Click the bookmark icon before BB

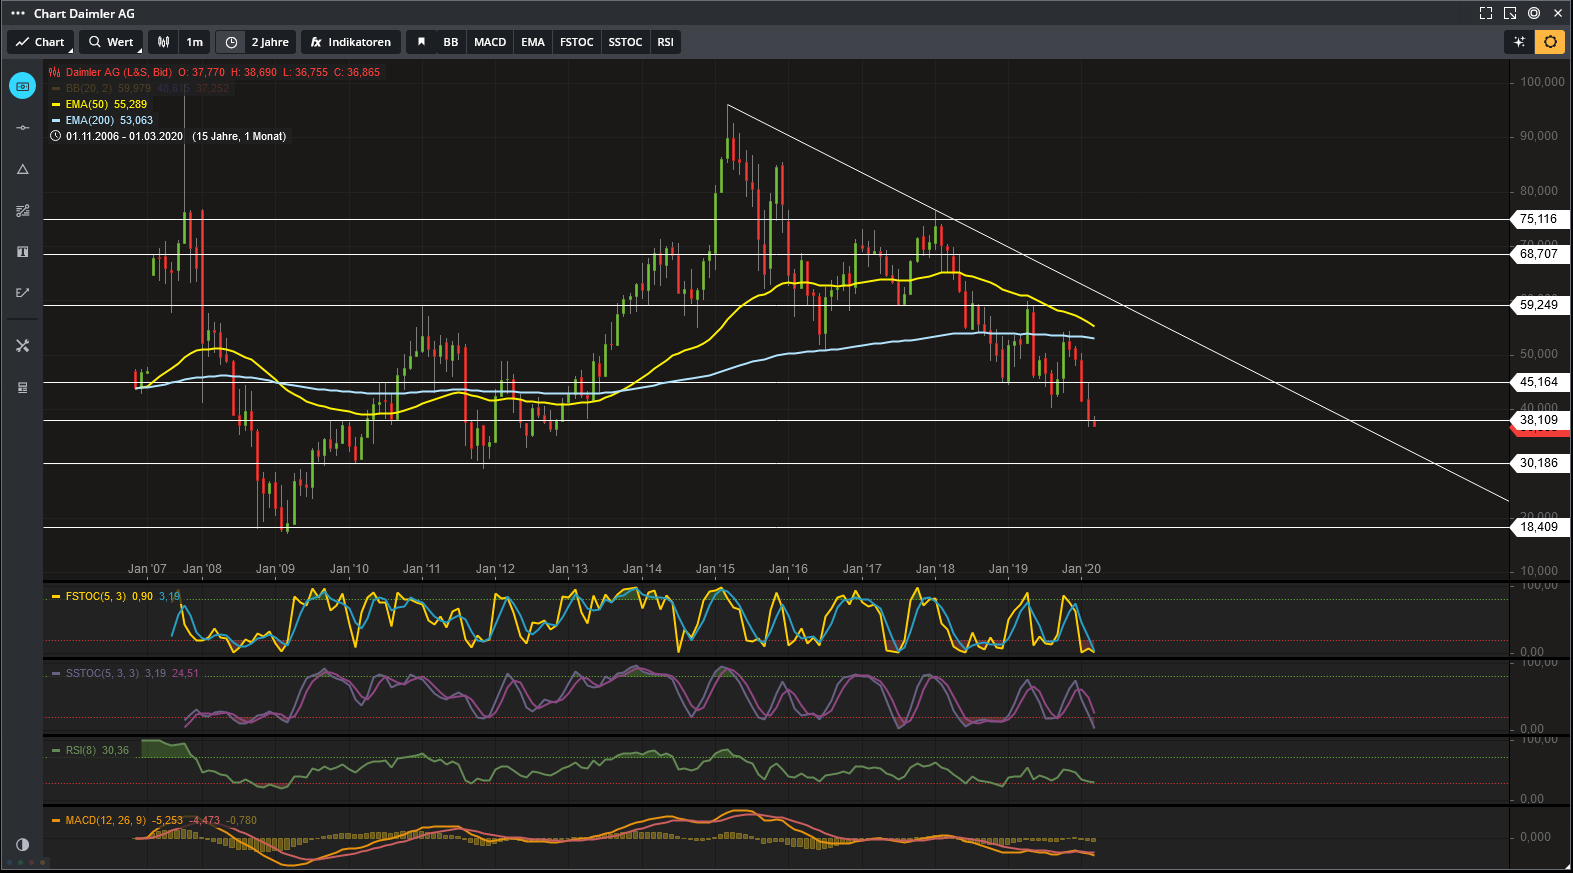pos(421,42)
